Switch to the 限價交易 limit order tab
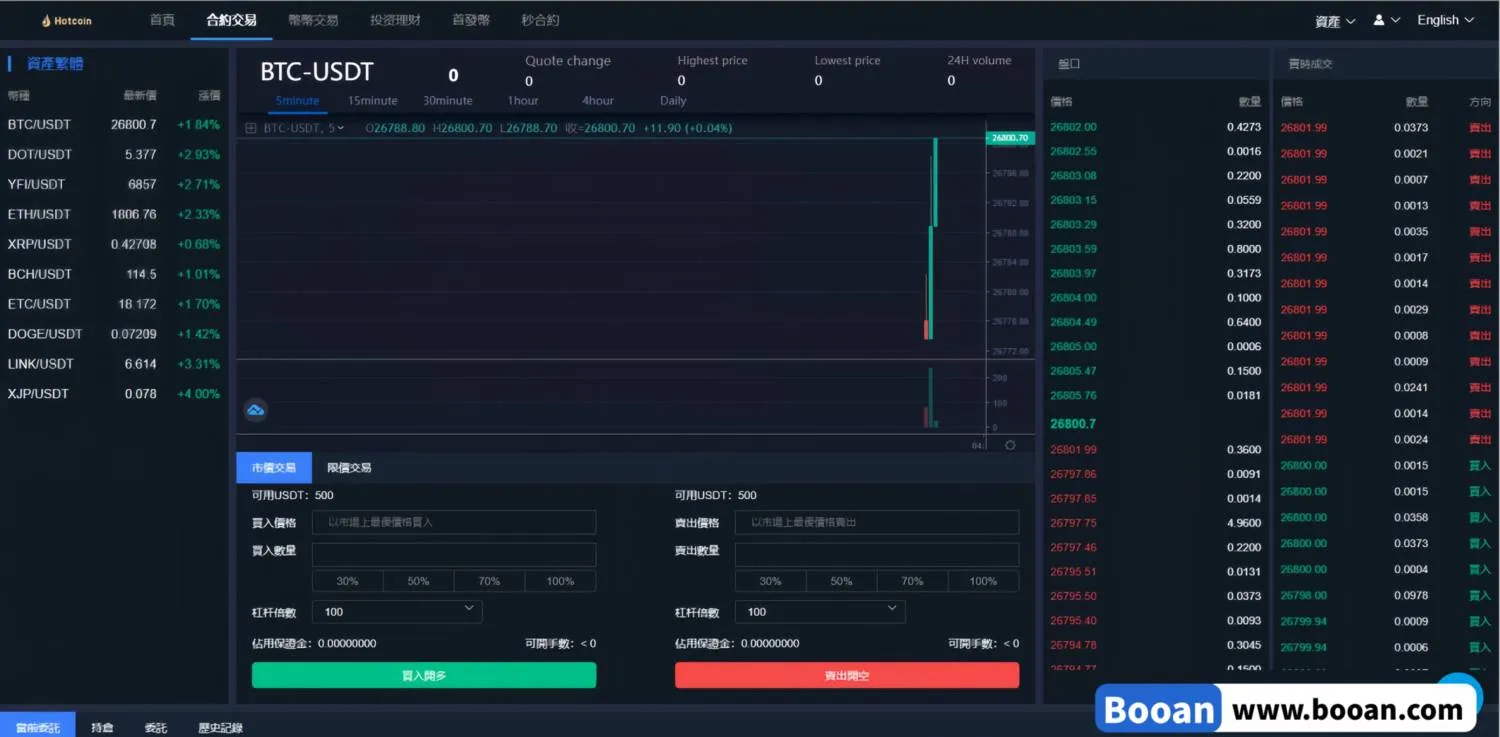The height and width of the screenshot is (737, 1500). click(349, 468)
